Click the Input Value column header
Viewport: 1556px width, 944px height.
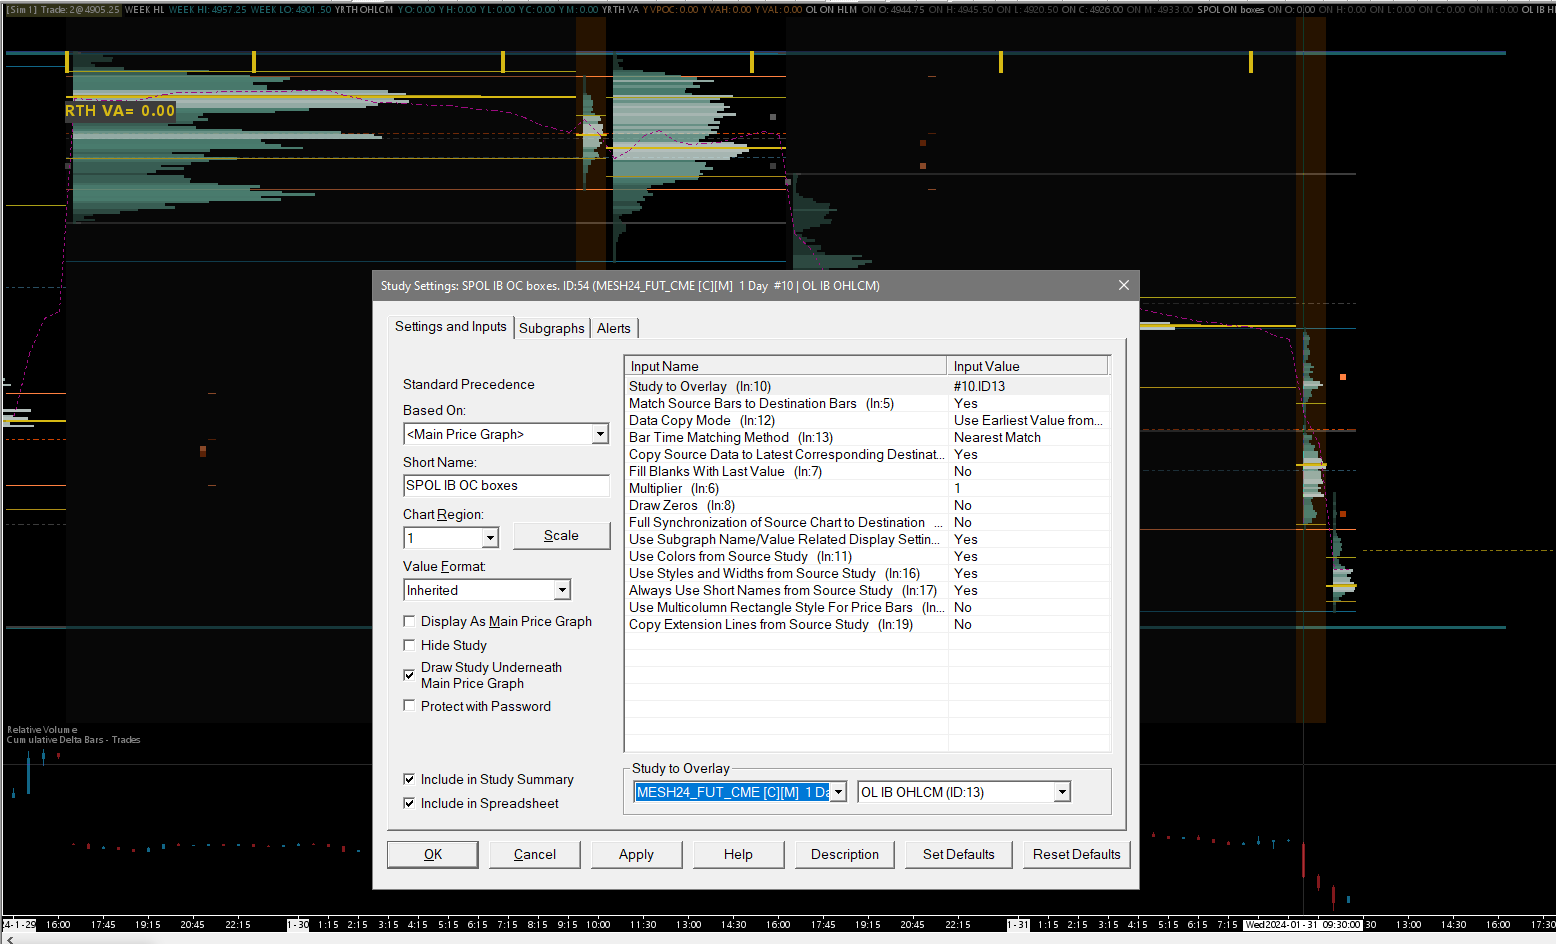(x=1028, y=366)
